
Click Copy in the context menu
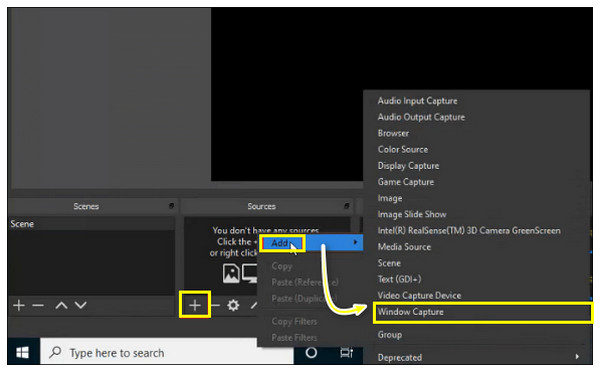click(282, 266)
